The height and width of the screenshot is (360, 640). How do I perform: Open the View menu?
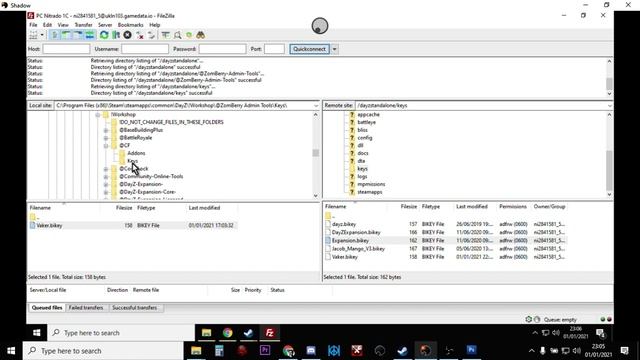[63, 25]
